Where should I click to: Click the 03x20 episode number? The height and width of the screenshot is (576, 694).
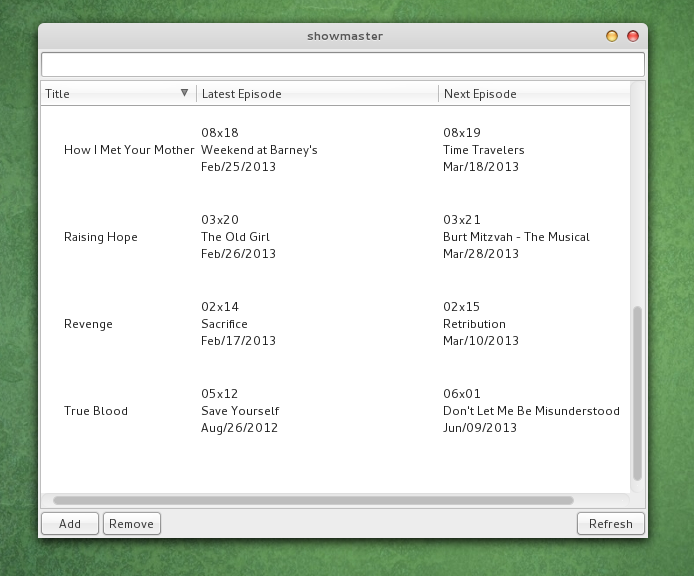(220, 220)
